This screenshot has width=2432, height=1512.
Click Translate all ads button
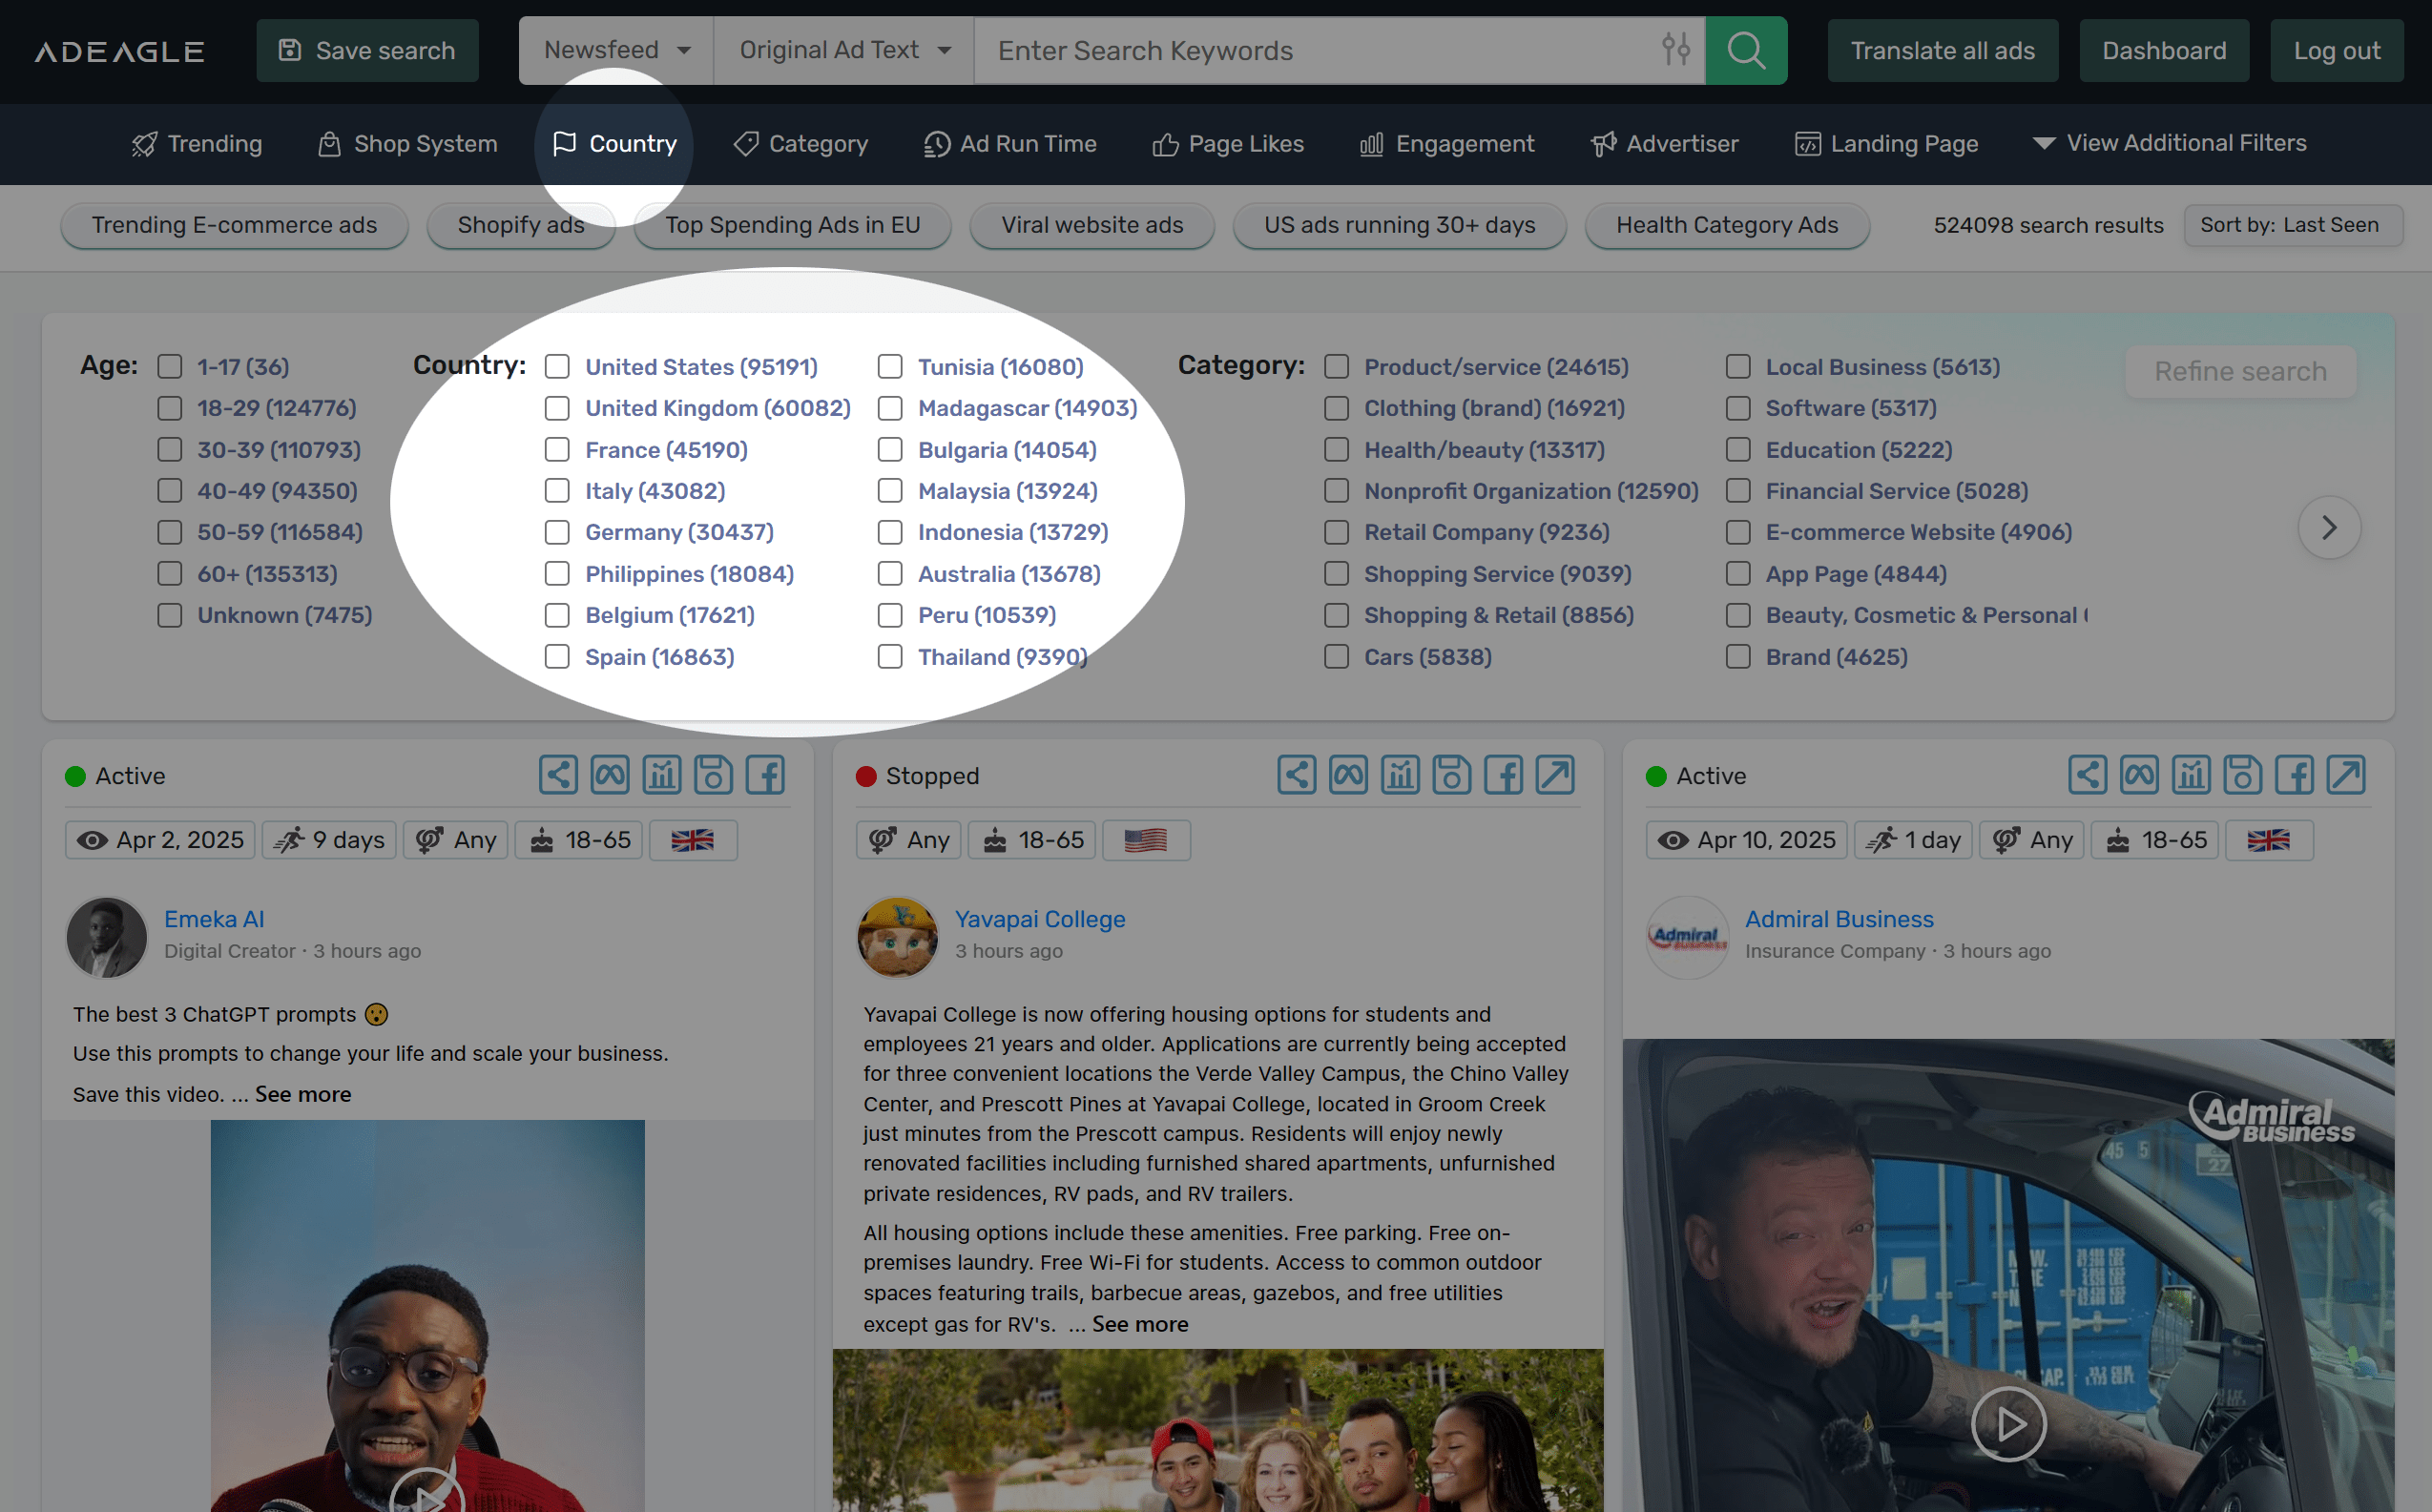pos(1942,50)
